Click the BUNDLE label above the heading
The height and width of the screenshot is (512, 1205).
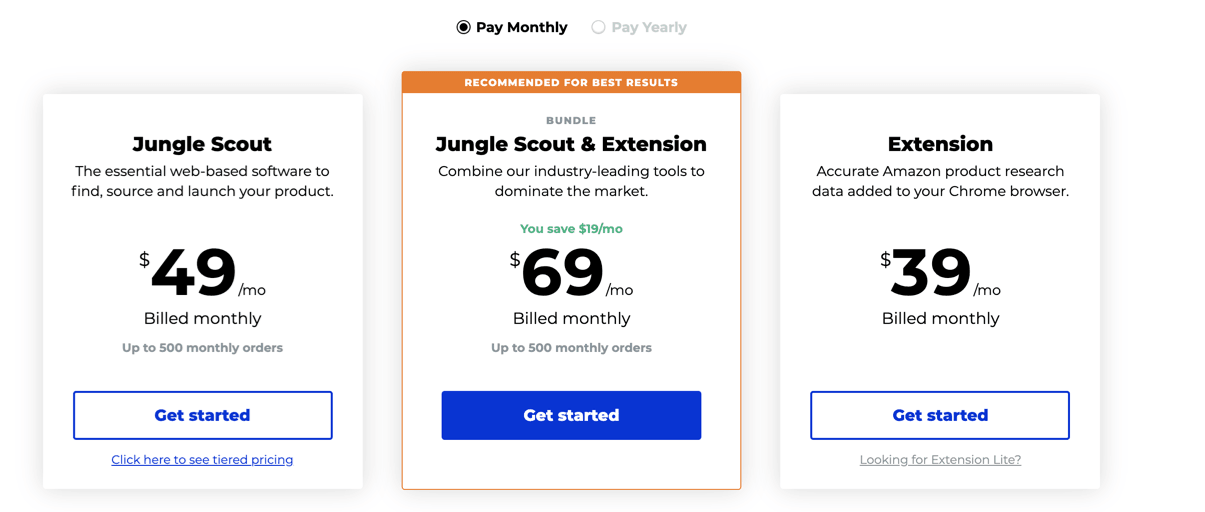tap(571, 120)
